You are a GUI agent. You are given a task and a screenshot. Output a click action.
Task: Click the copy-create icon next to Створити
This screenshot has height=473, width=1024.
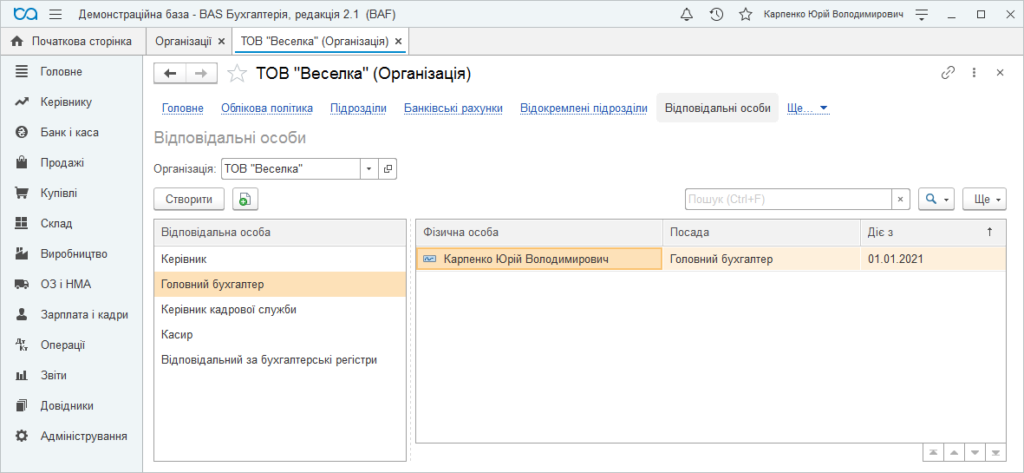(x=246, y=200)
